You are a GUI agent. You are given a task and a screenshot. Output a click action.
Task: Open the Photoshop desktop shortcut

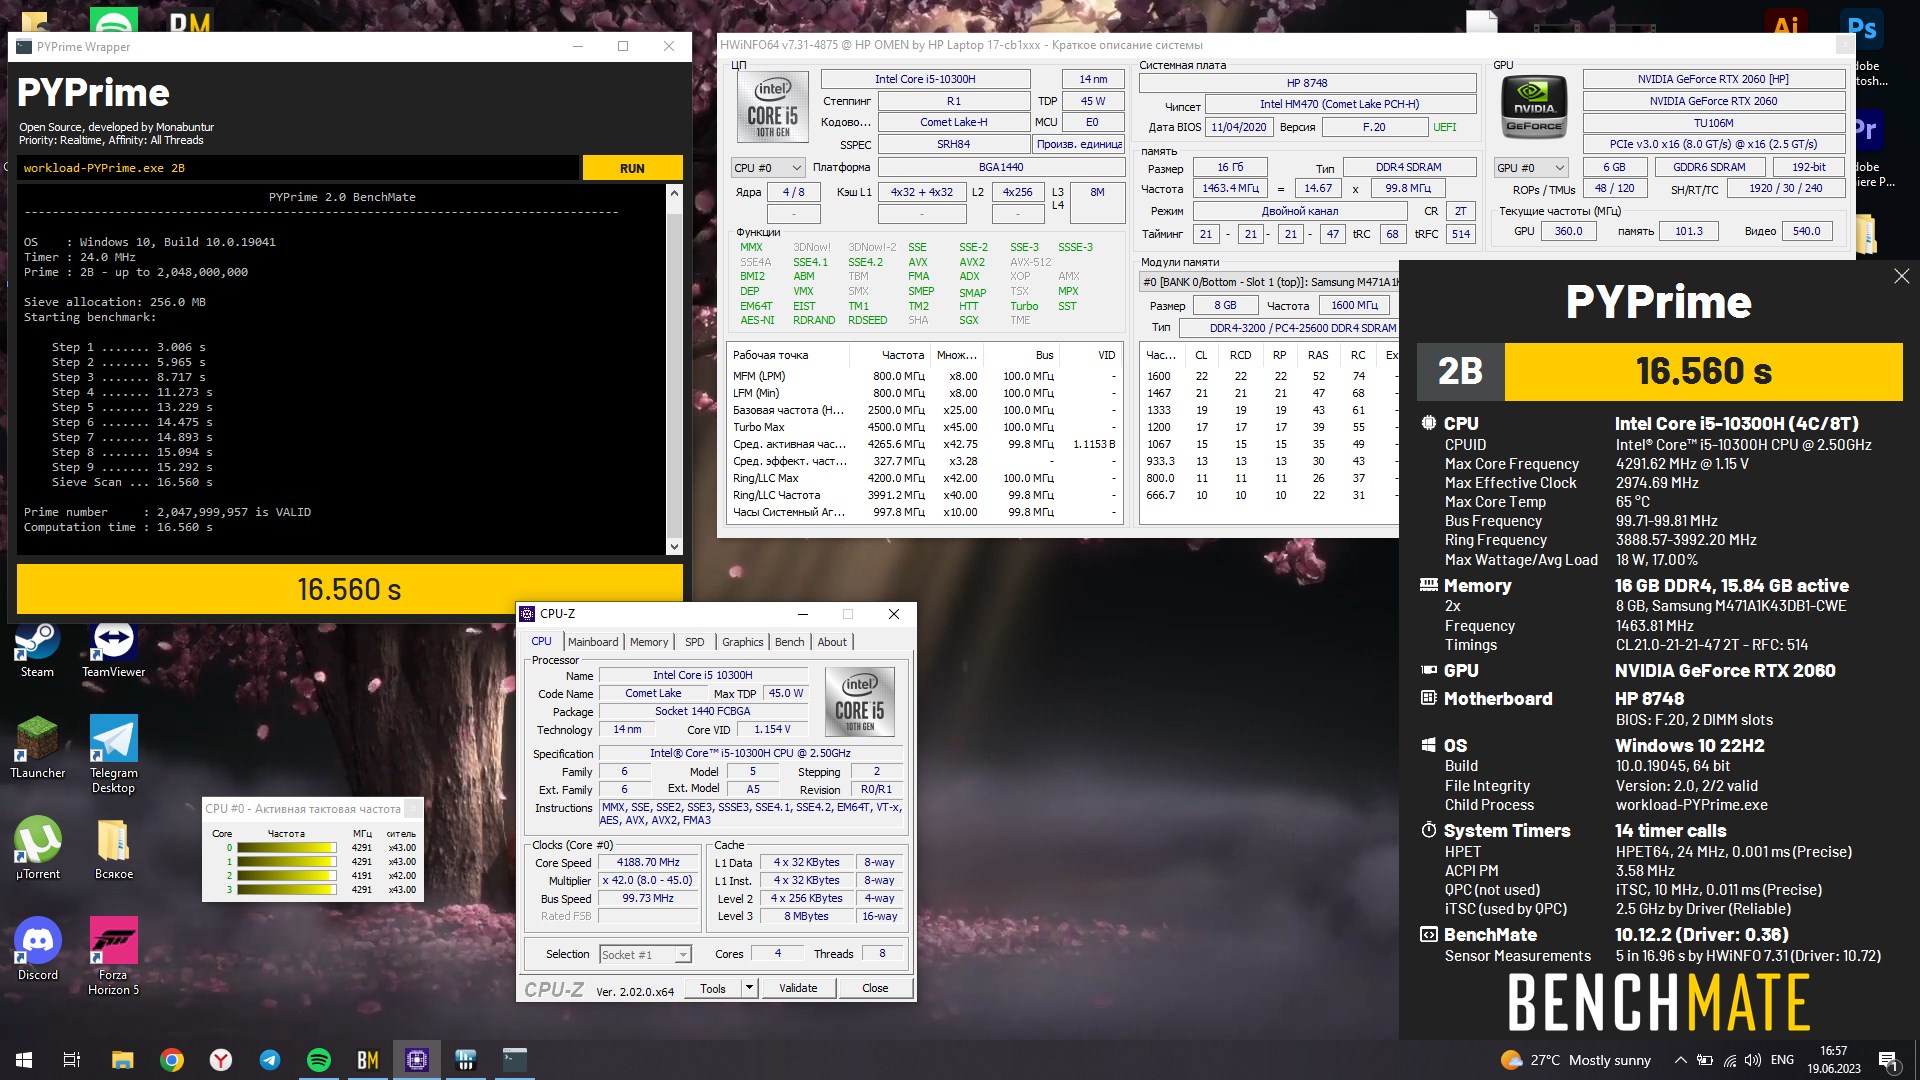coord(1862,28)
